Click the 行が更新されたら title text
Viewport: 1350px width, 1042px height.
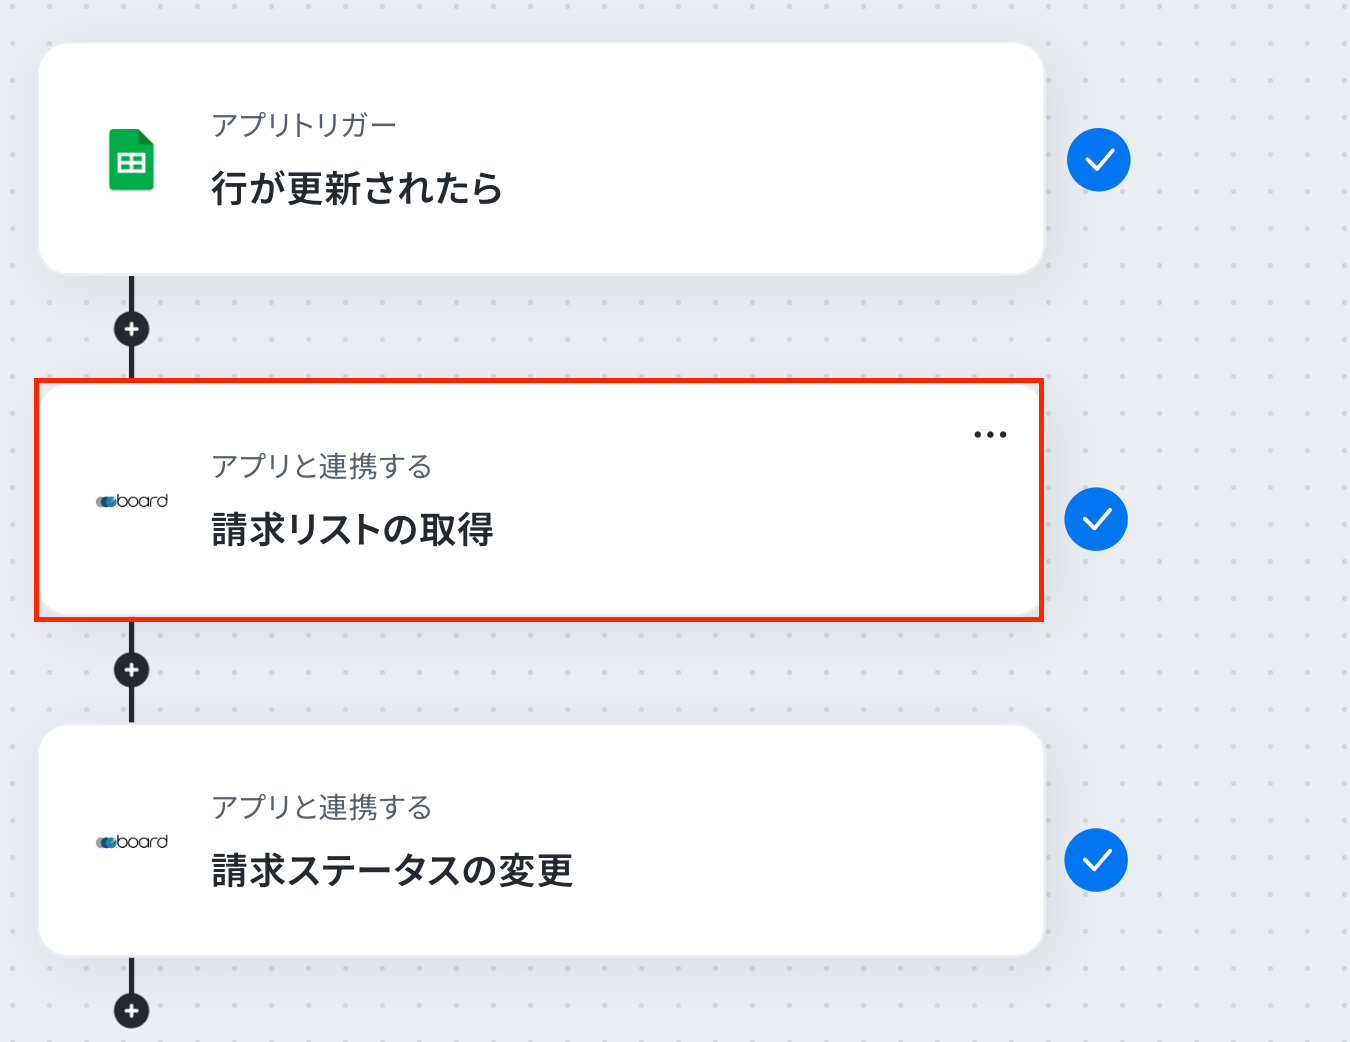point(357,189)
